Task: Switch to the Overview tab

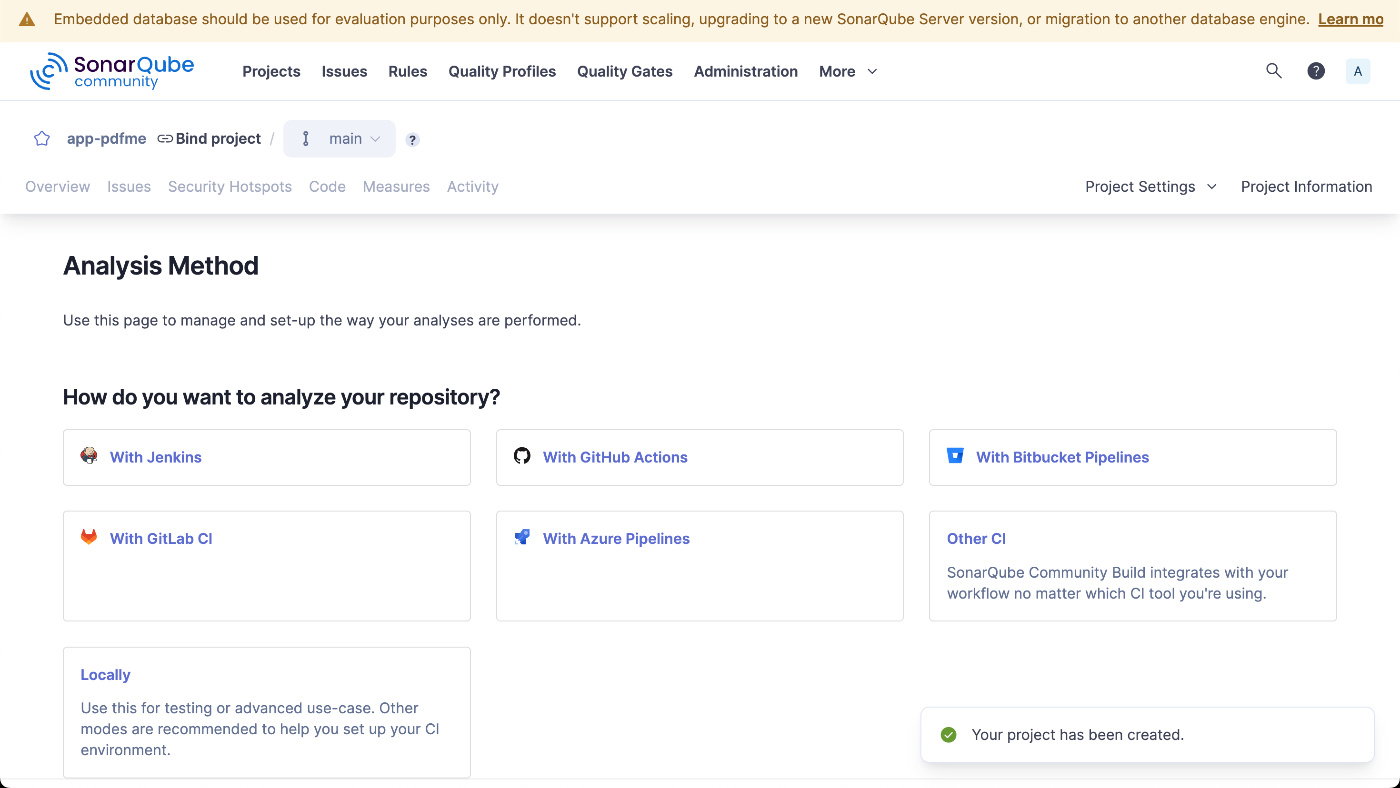Action: pyautogui.click(x=58, y=186)
